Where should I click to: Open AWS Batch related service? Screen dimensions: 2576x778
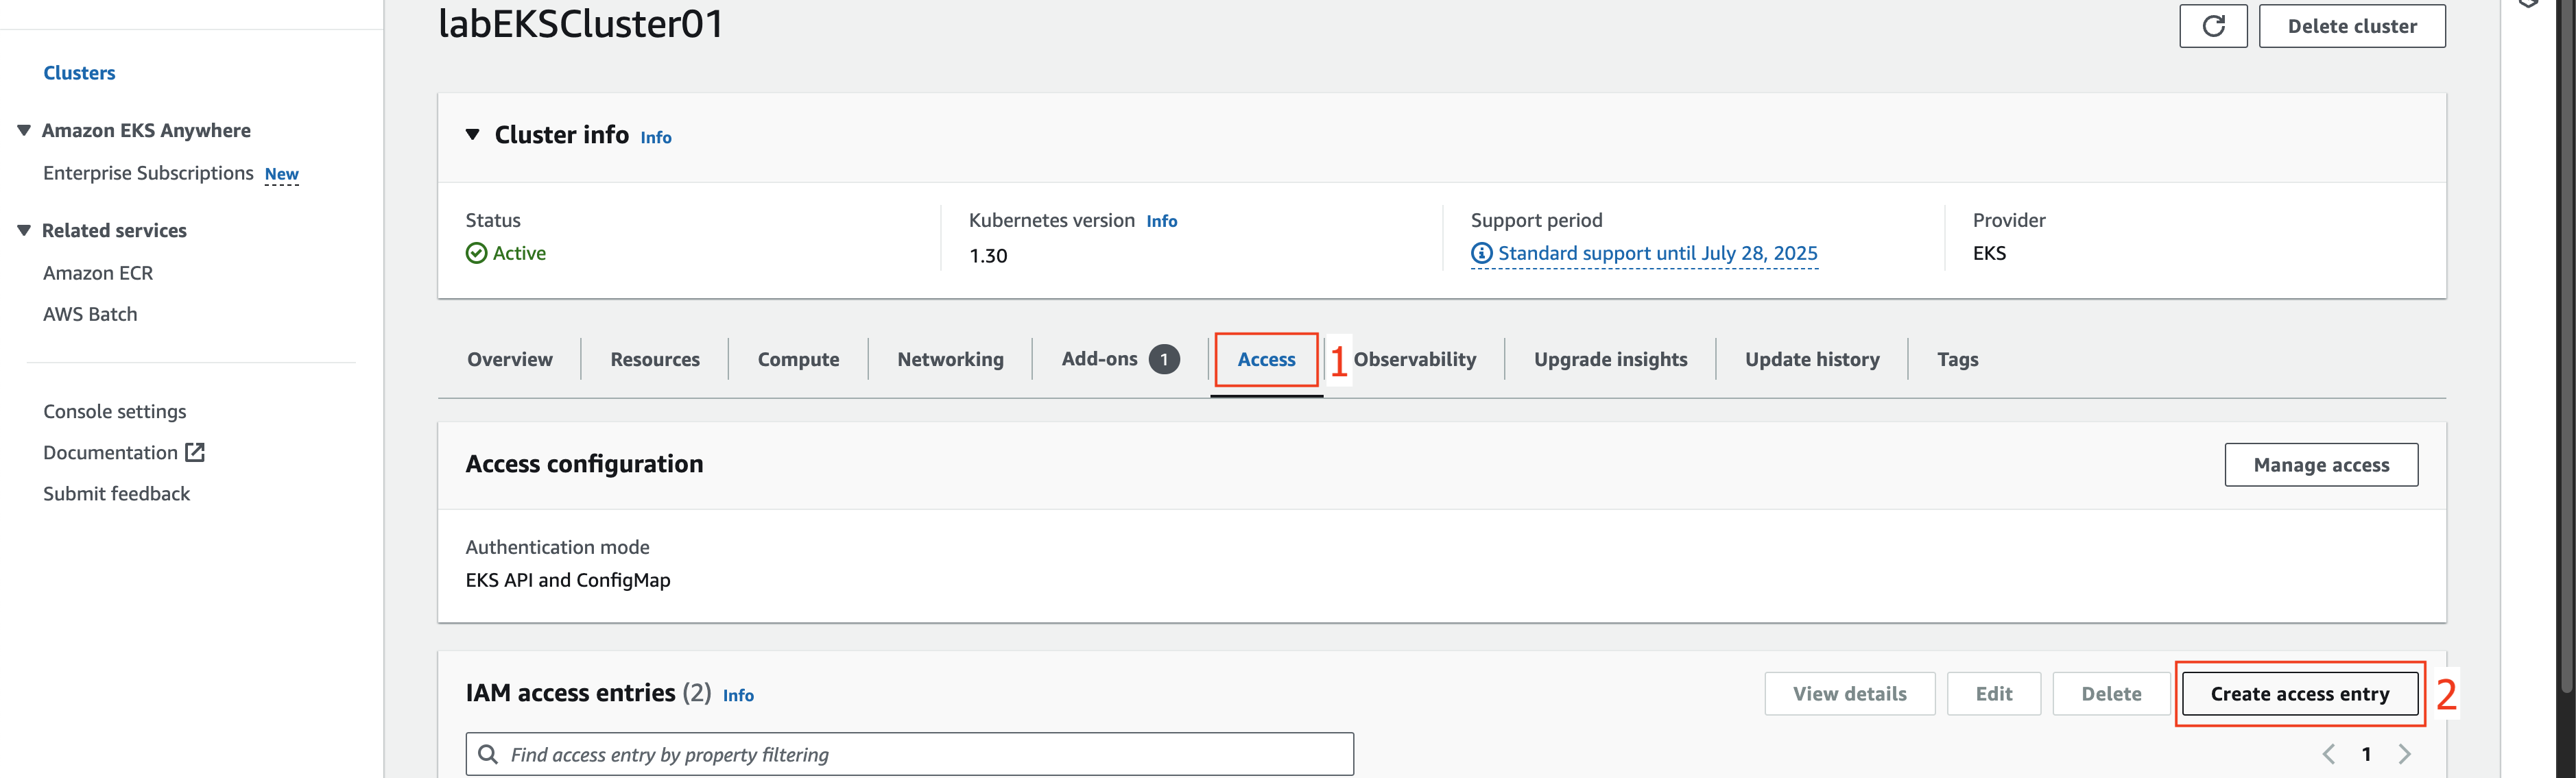coord(90,314)
